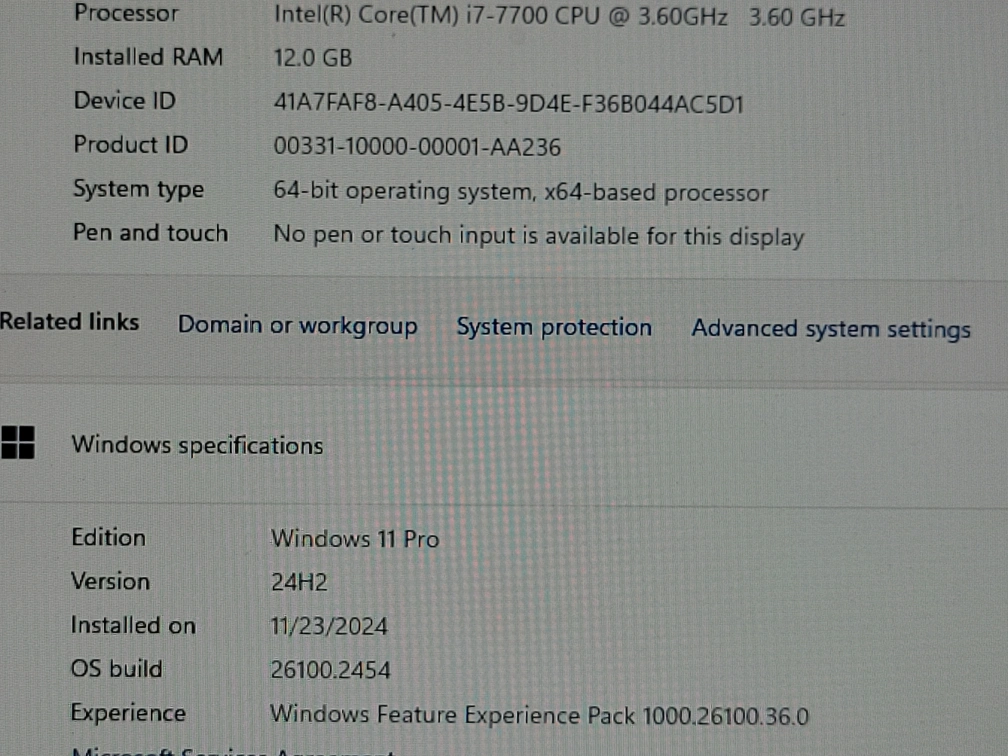Viewport: 1008px width, 756px height.
Task: Click the Installed RAM label
Action: point(148,57)
